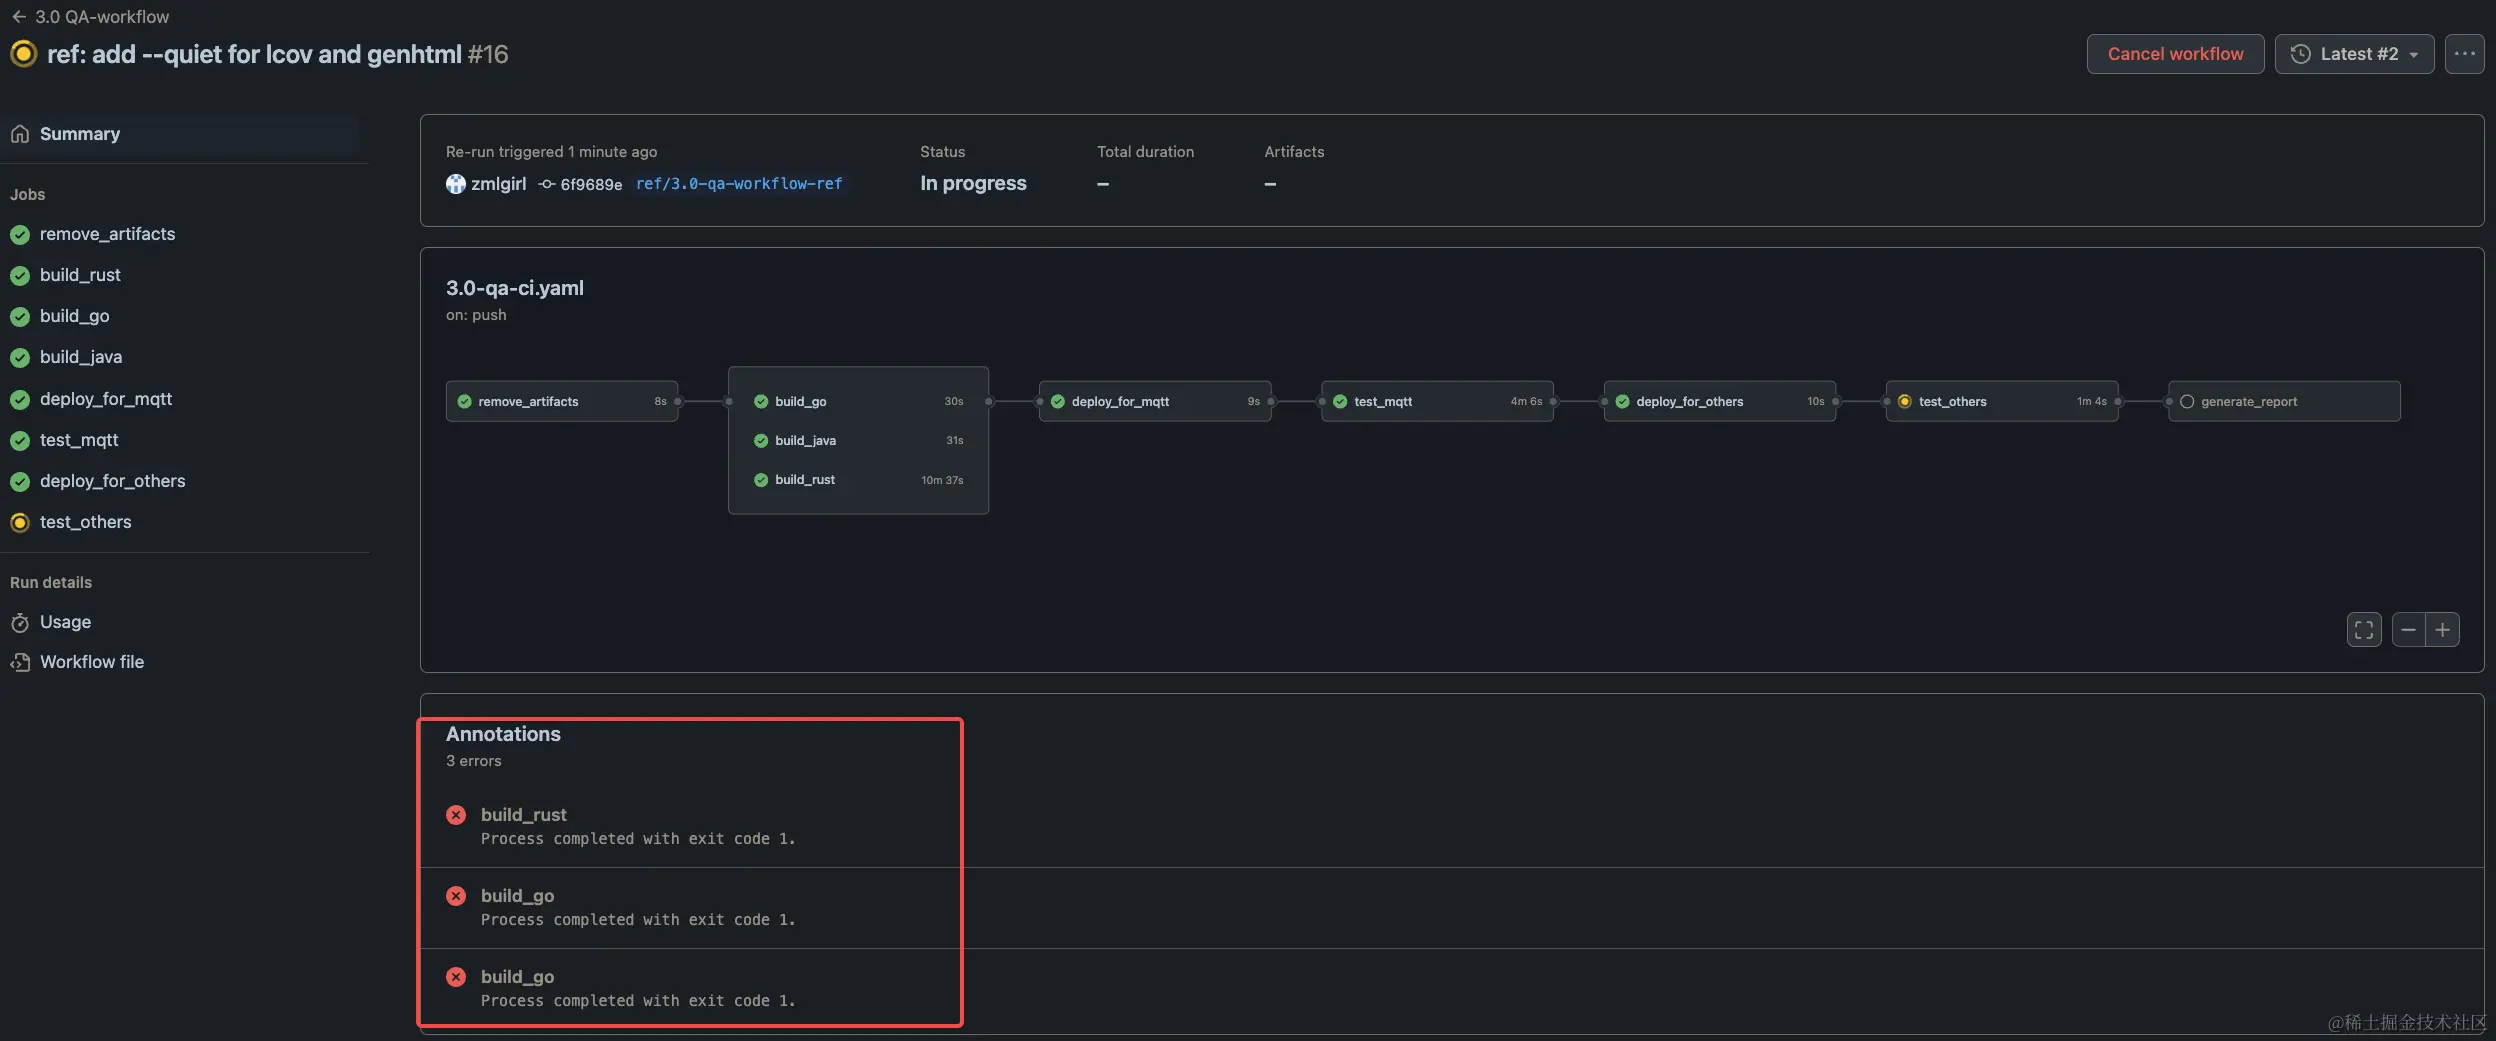Open first build_go error annotation
Image resolution: width=2496 pixels, height=1041 pixels.
pyautogui.click(x=517, y=896)
